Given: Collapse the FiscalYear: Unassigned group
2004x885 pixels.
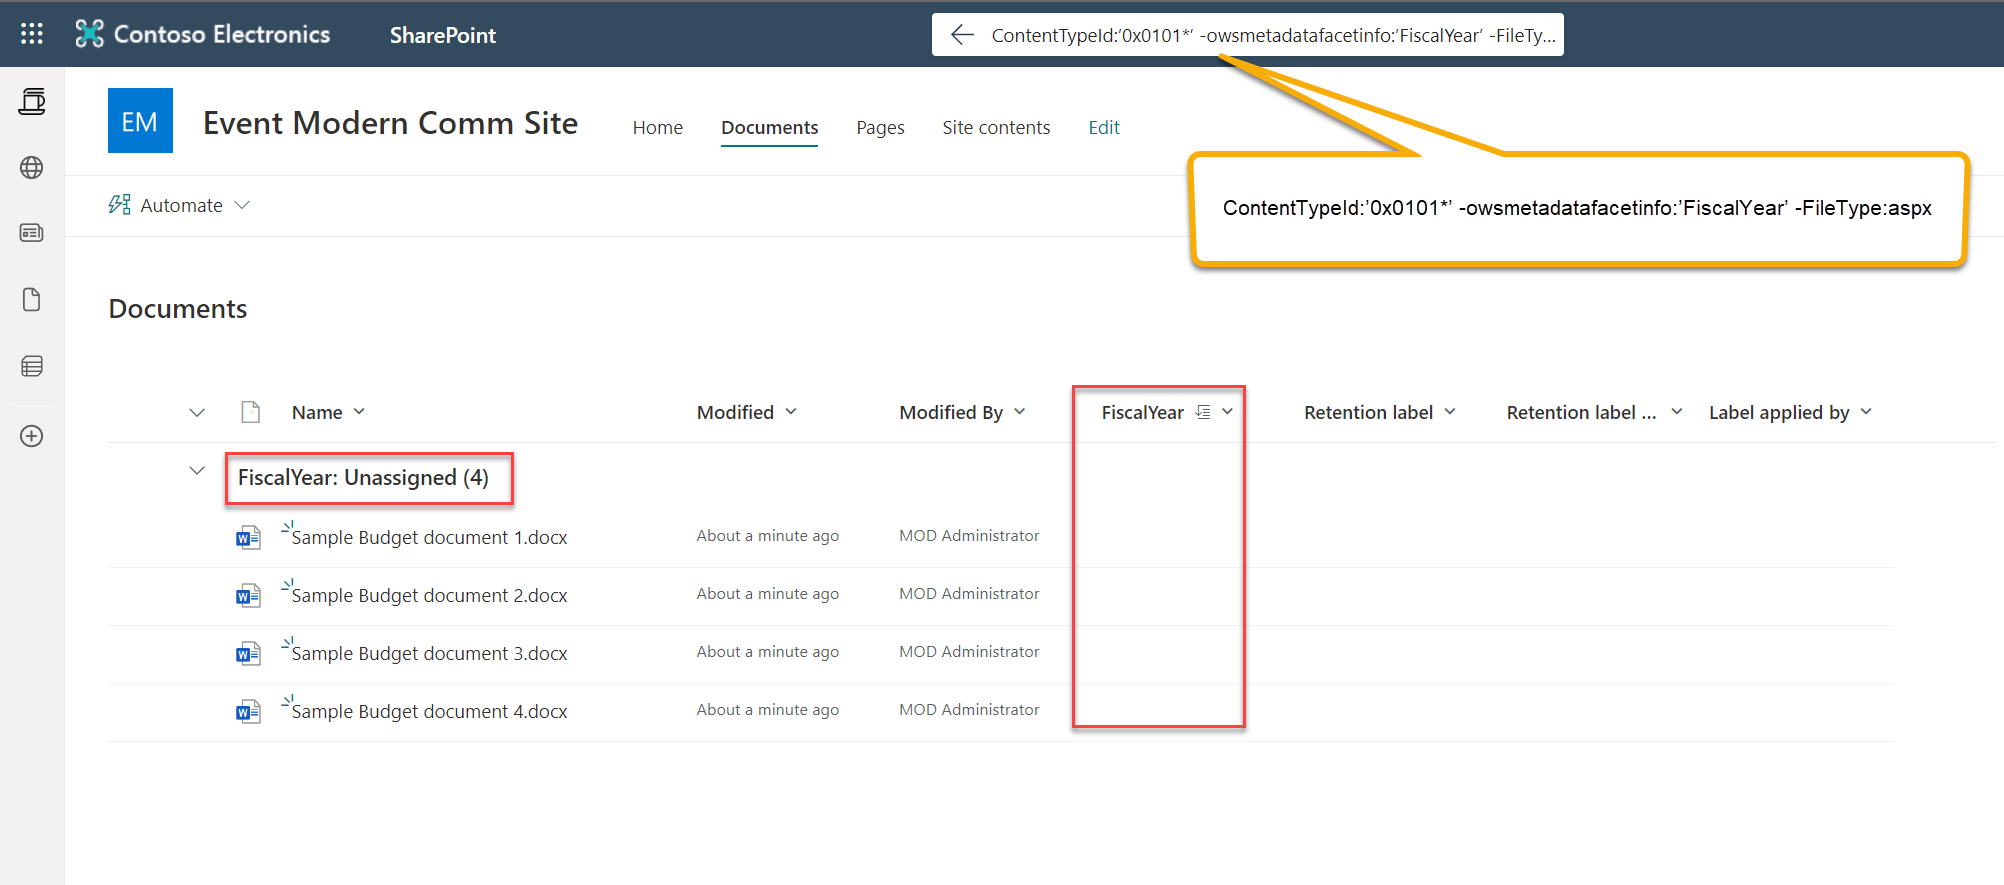Looking at the screenshot, I should (x=197, y=471).
